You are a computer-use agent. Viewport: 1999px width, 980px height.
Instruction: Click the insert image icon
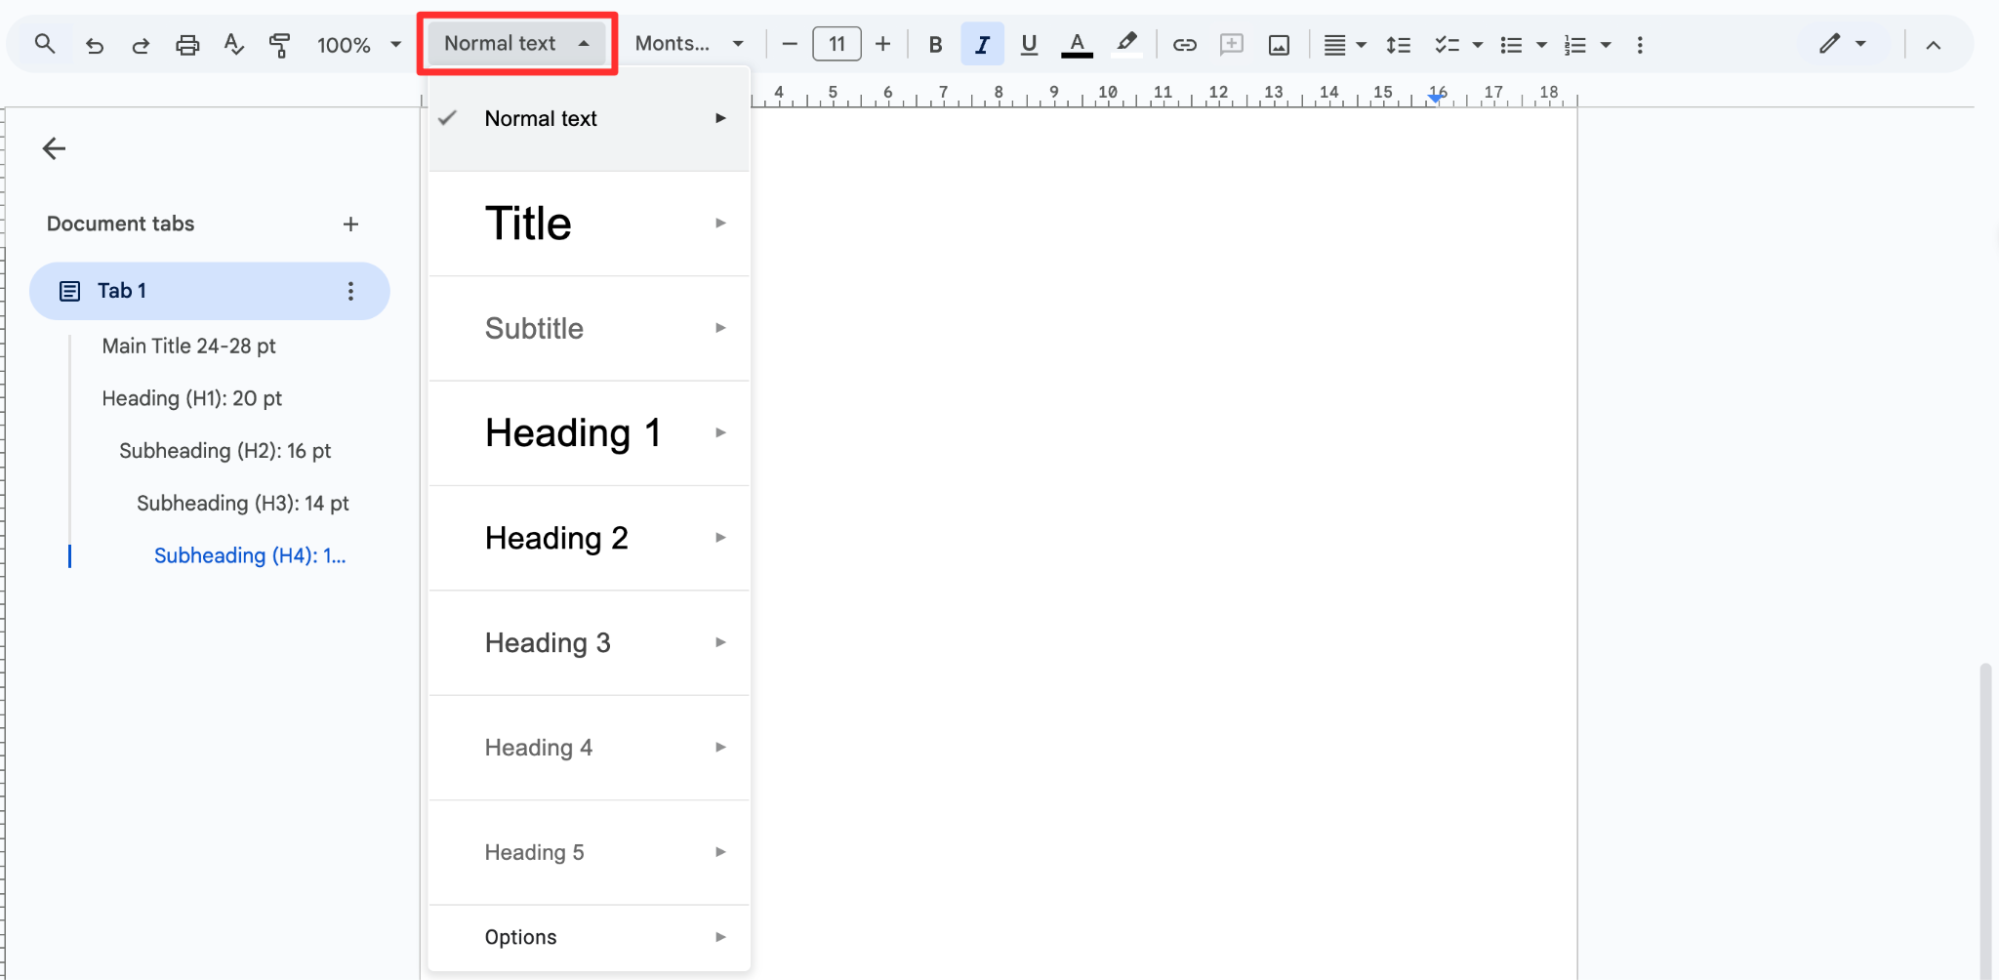[x=1278, y=45]
